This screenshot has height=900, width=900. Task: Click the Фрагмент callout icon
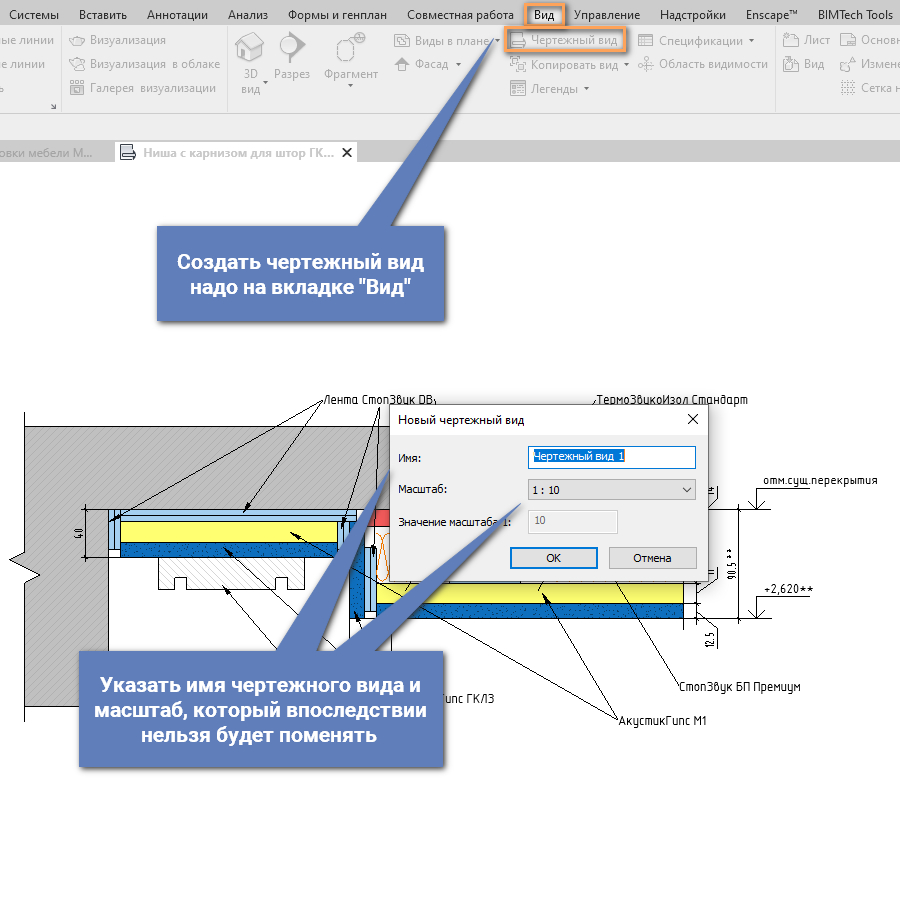point(350,47)
